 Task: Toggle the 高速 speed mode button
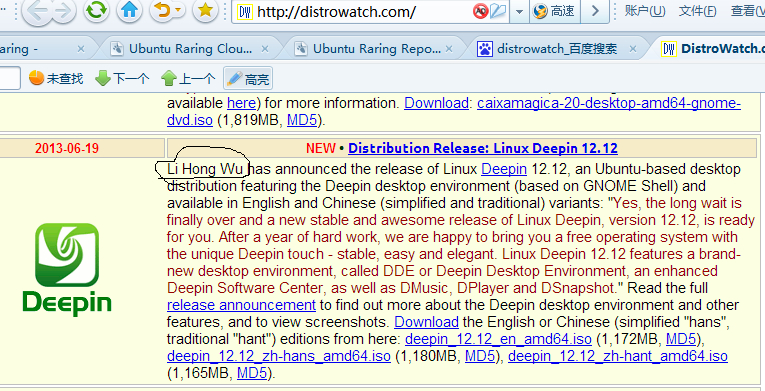554,11
